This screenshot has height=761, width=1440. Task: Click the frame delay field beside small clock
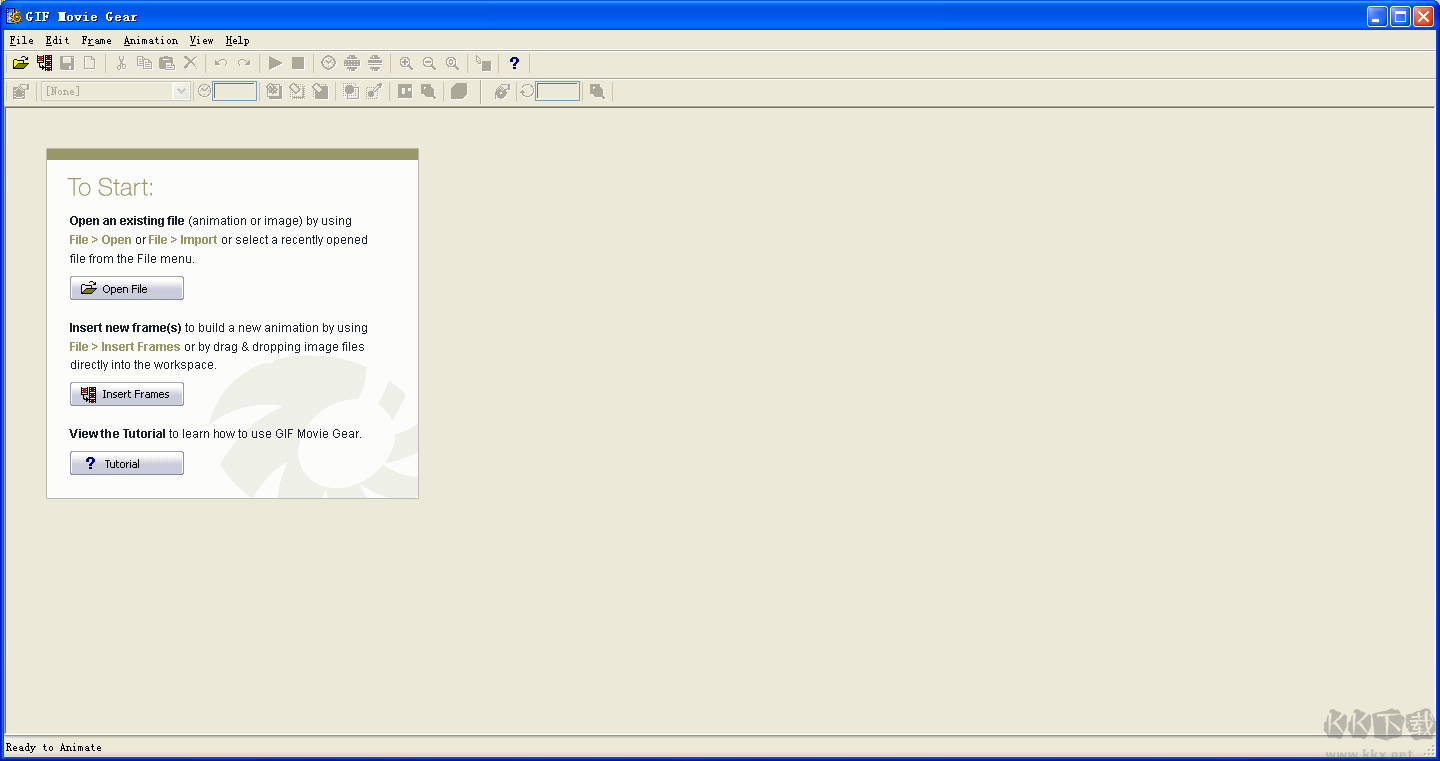click(235, 91)
